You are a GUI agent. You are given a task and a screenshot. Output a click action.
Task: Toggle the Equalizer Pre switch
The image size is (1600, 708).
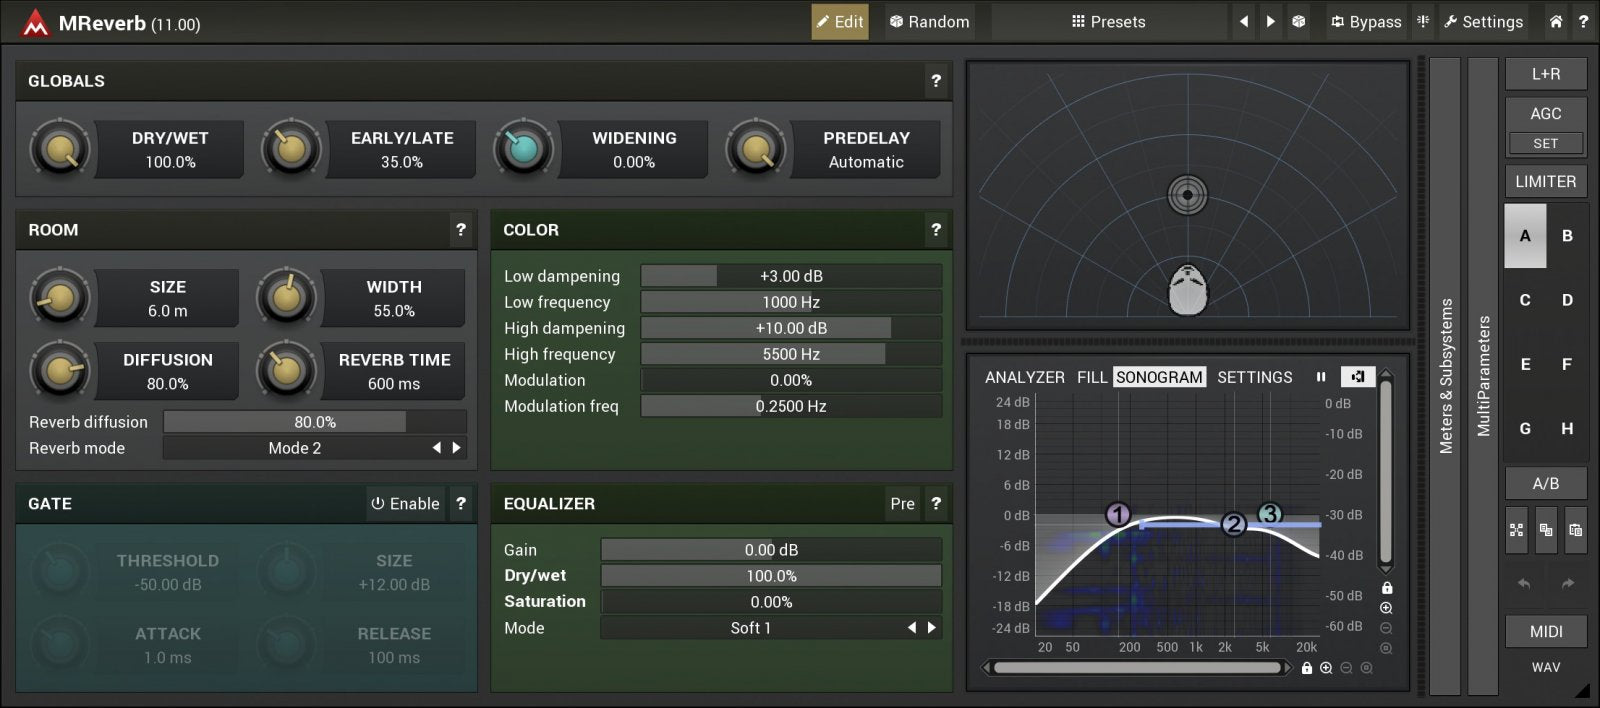[x=903, y=503]
